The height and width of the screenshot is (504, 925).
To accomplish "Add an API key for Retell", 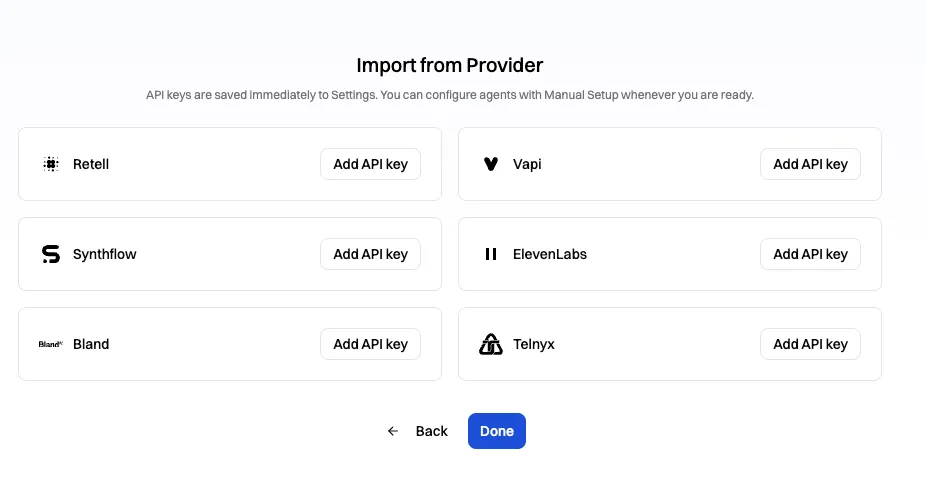I will (x=370, y=164).
